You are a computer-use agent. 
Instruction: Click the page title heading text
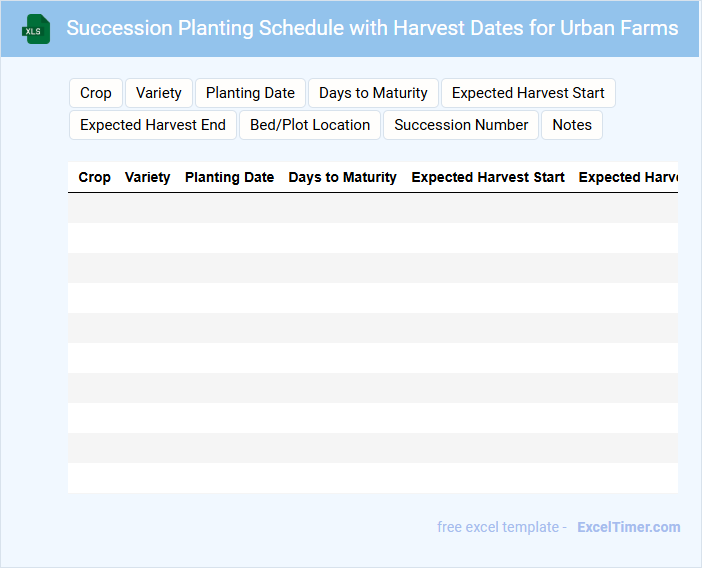coord(372,28)
